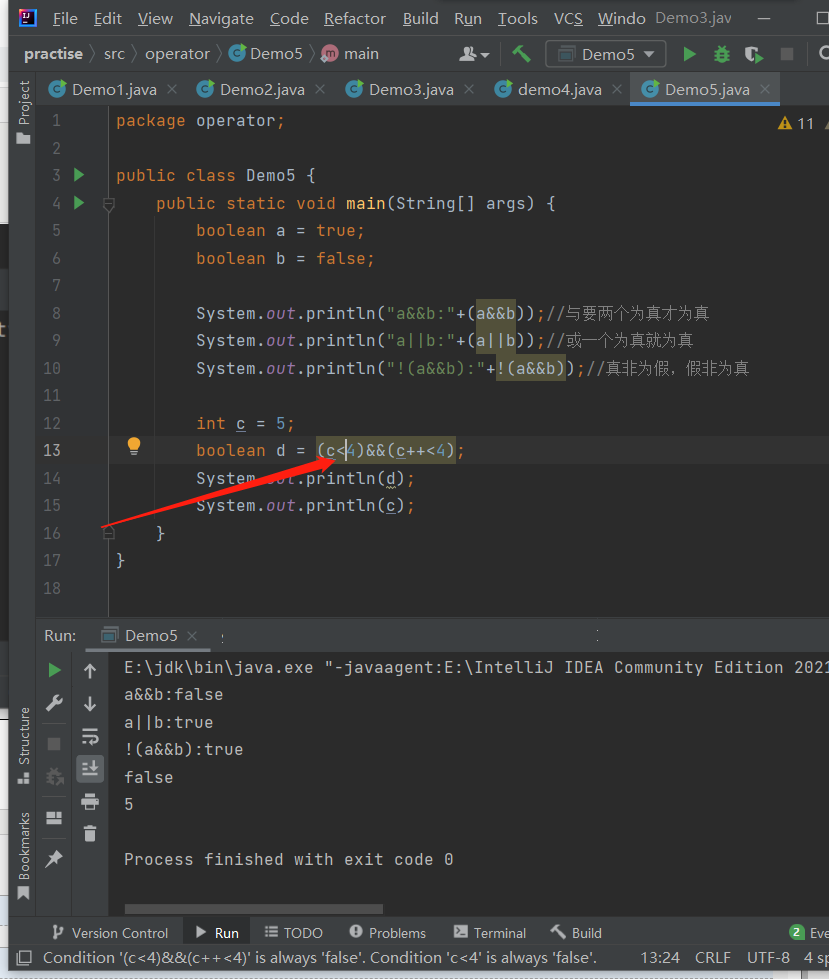Click the stop icon in Run panel

pyautogui.click(x=54, y=744)
